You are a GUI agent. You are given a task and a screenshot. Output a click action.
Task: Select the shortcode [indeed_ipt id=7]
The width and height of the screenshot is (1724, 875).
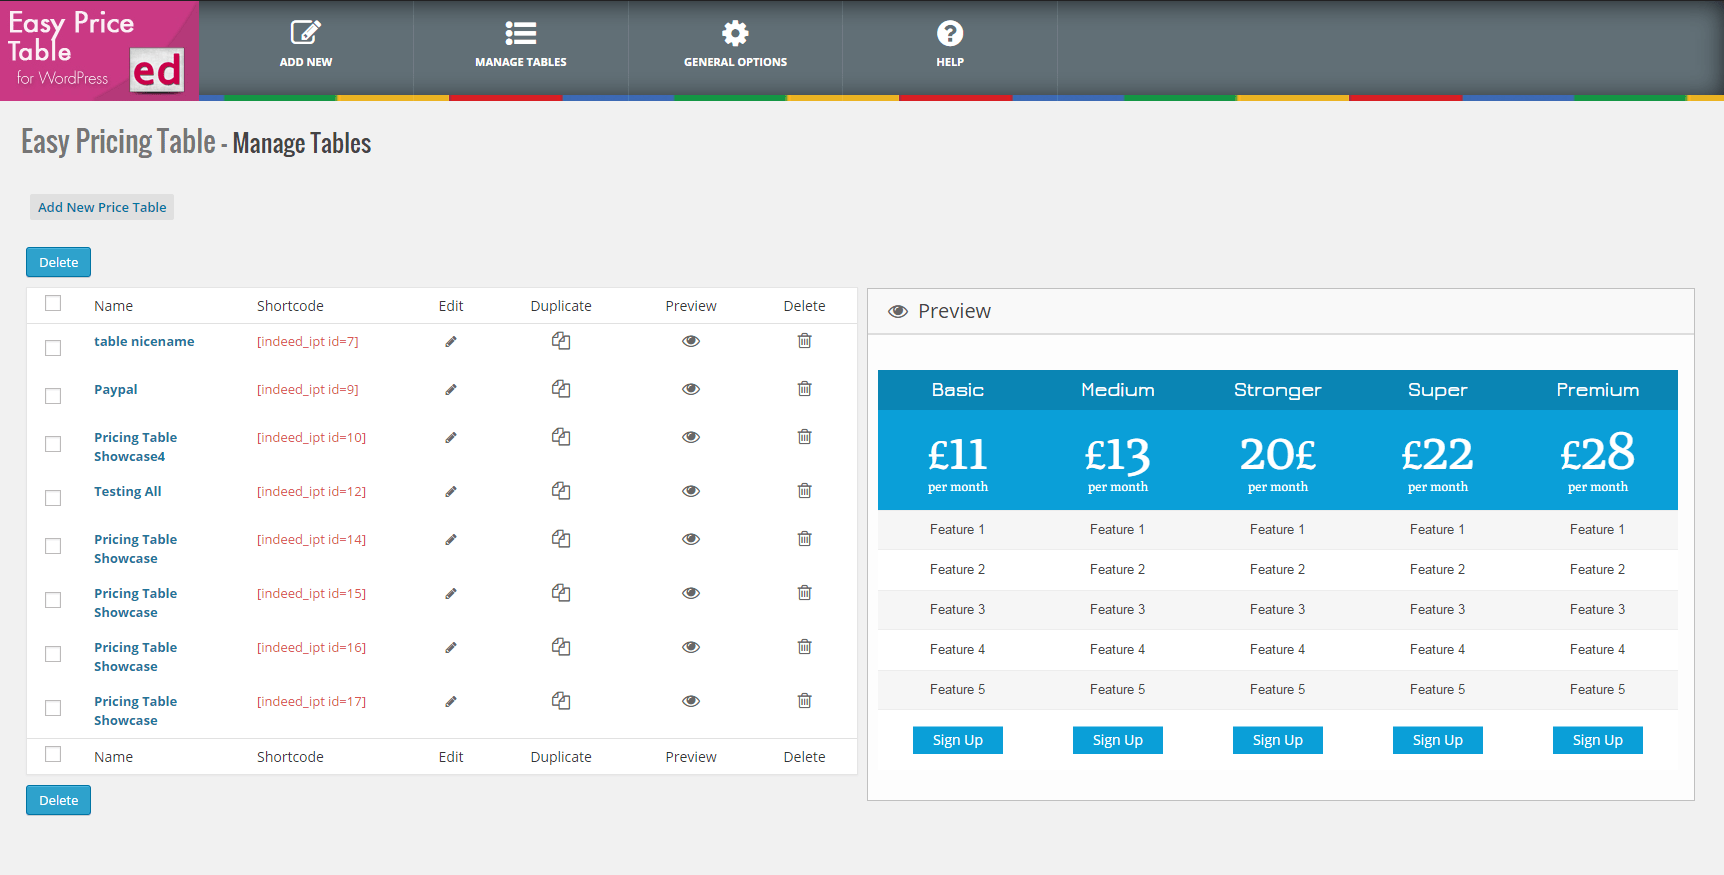pos(308,341)
